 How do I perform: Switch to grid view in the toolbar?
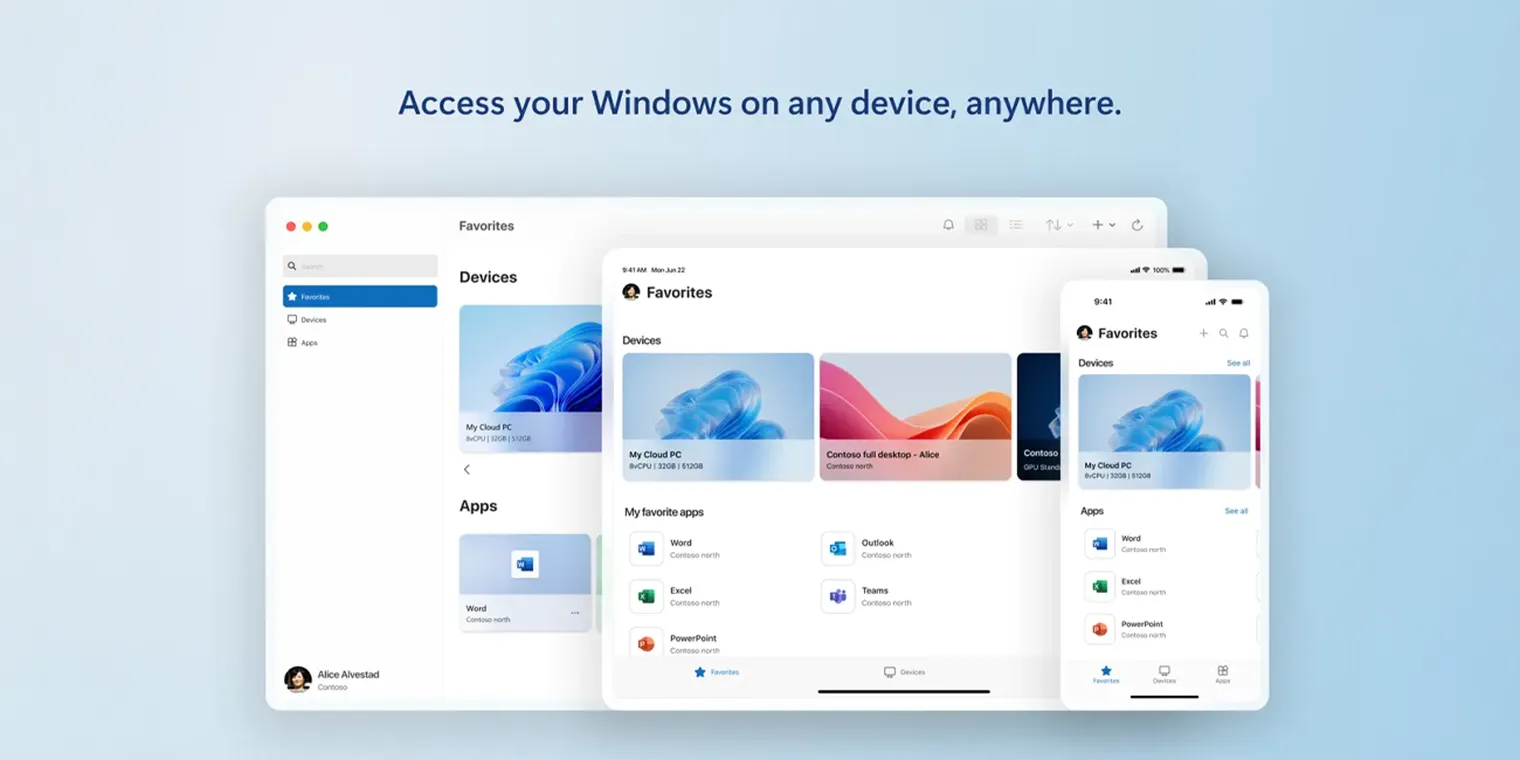981,225
